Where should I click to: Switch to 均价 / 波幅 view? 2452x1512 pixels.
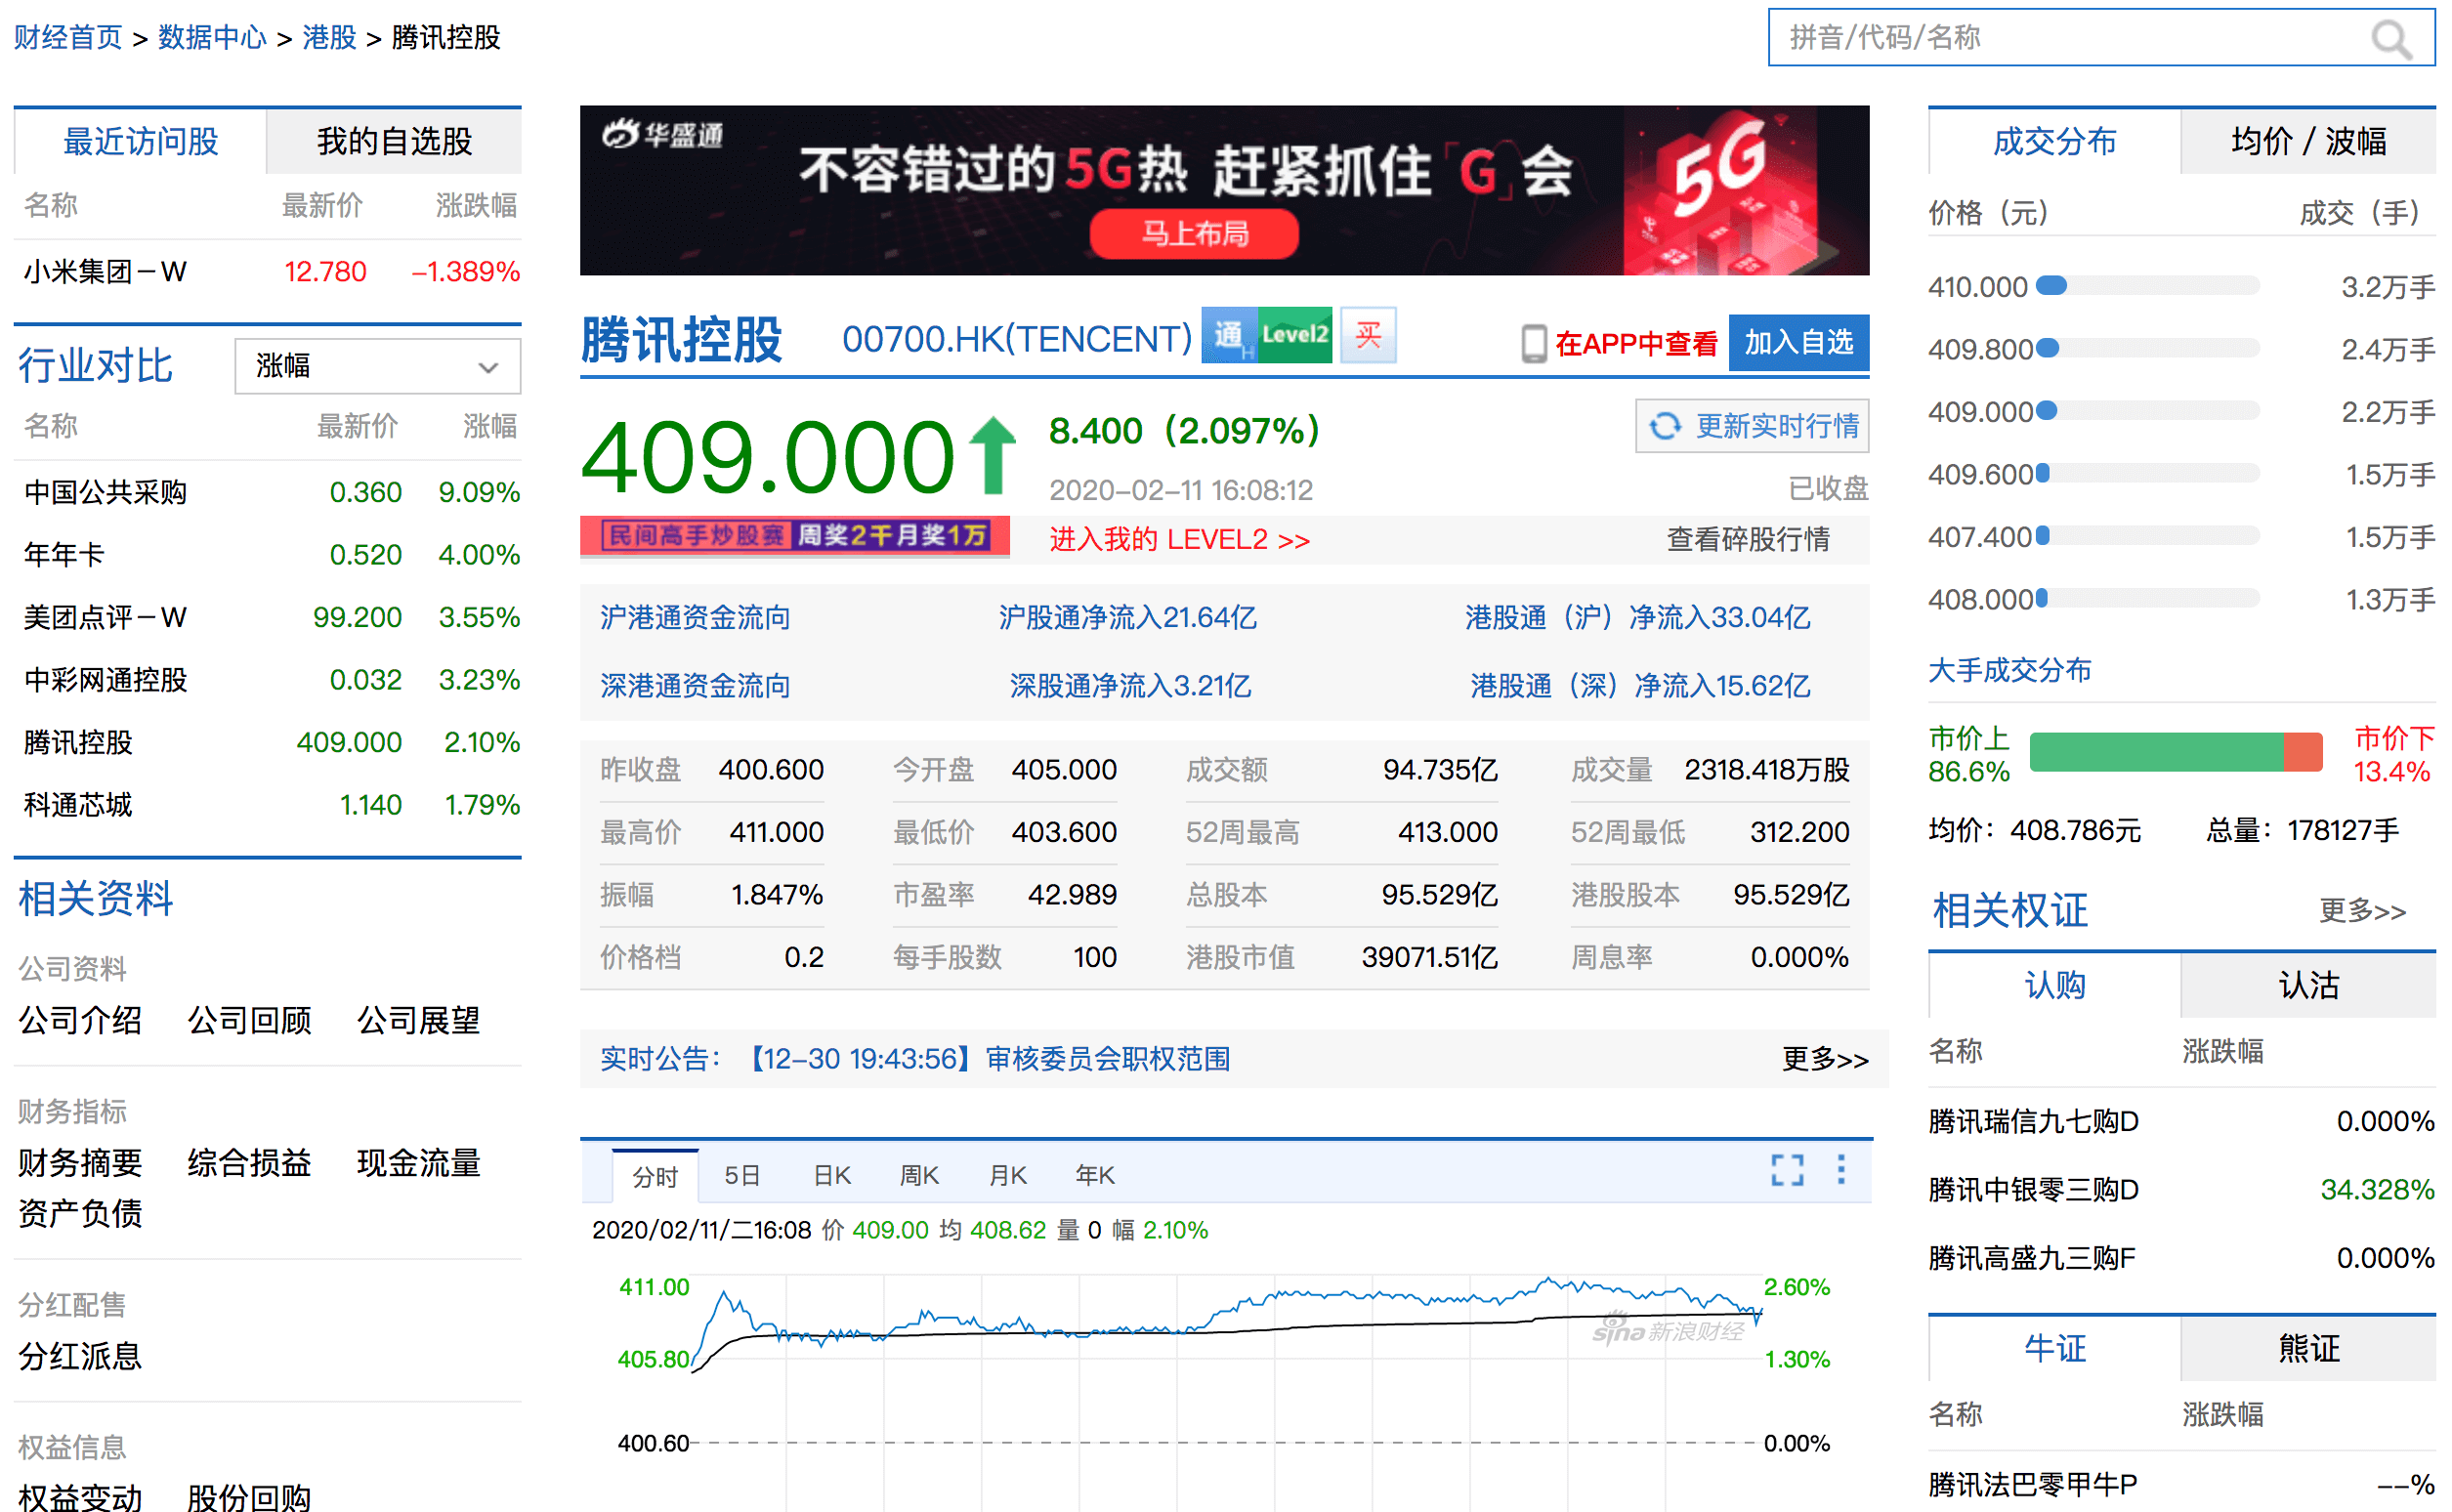[x=2308, y=142]
